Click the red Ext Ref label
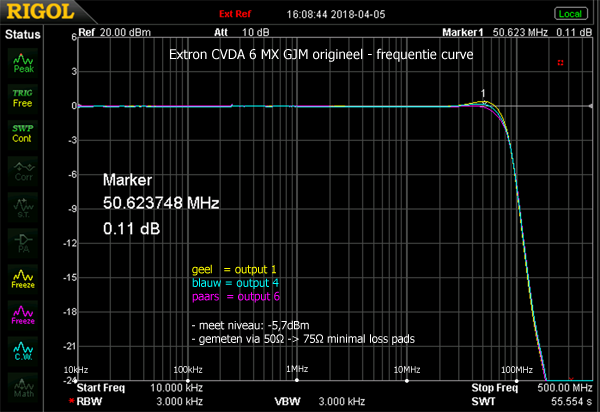The image size is (600, 412). (x=235, y=14)
